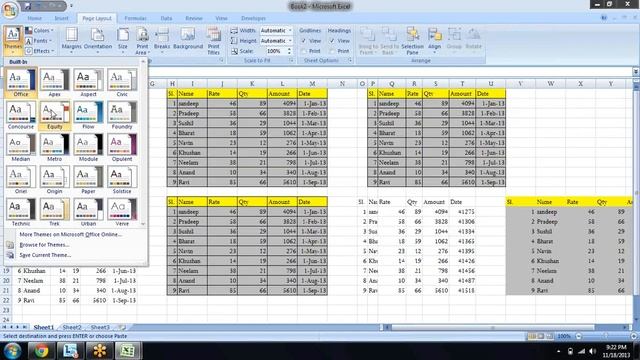640x360 pixels.
Task: Open the Margins menu
Action: coord(72,40)
